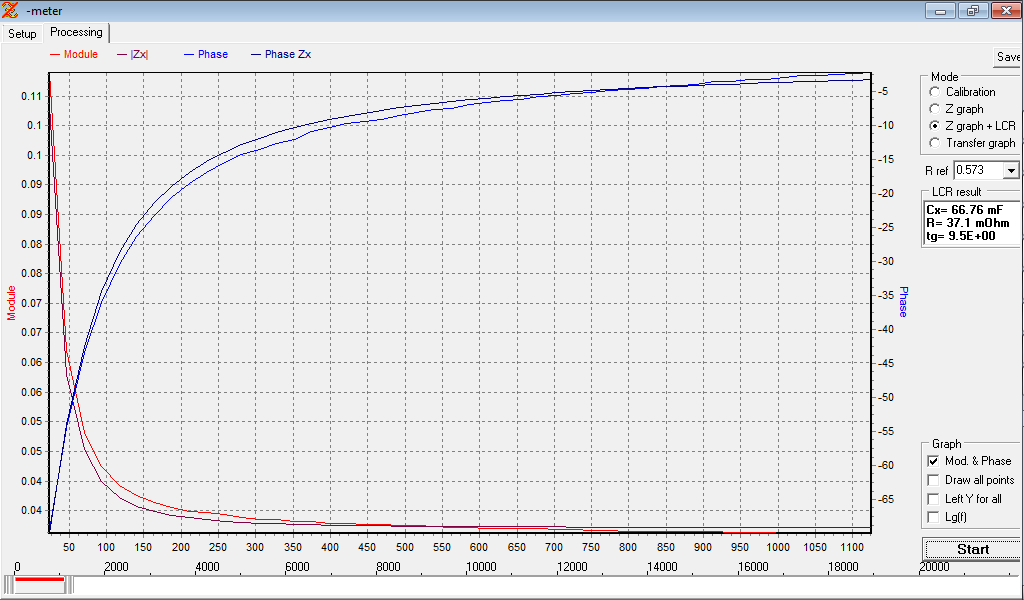Choose Z graph + LCR mode
Screen dimensions: 1024x600
(935, 126)
